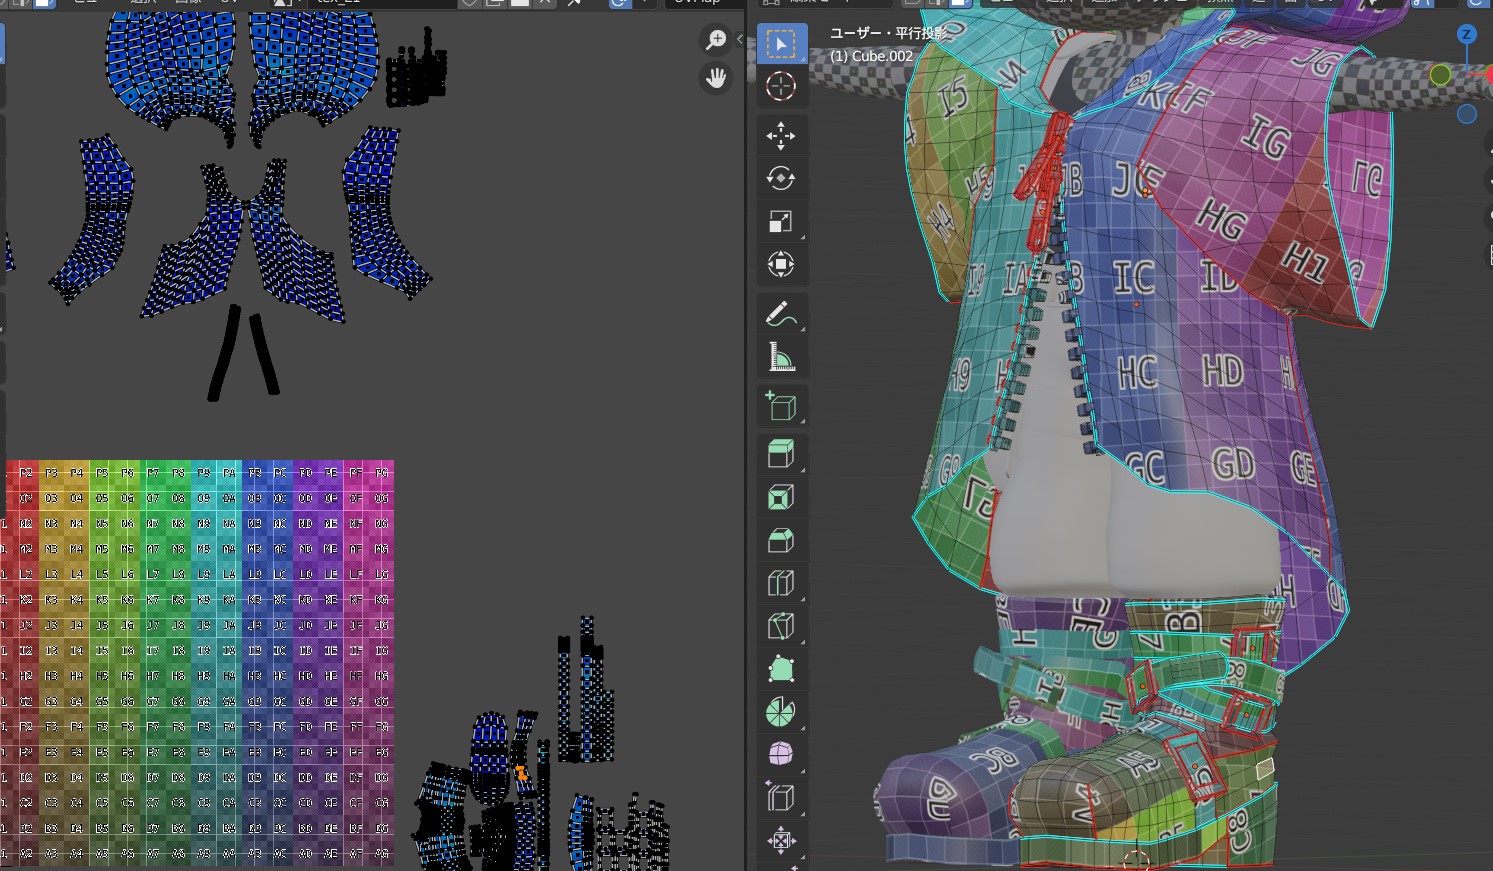Activate the Extrude Region tool
1493x871 pixels.
pos(781,454)
